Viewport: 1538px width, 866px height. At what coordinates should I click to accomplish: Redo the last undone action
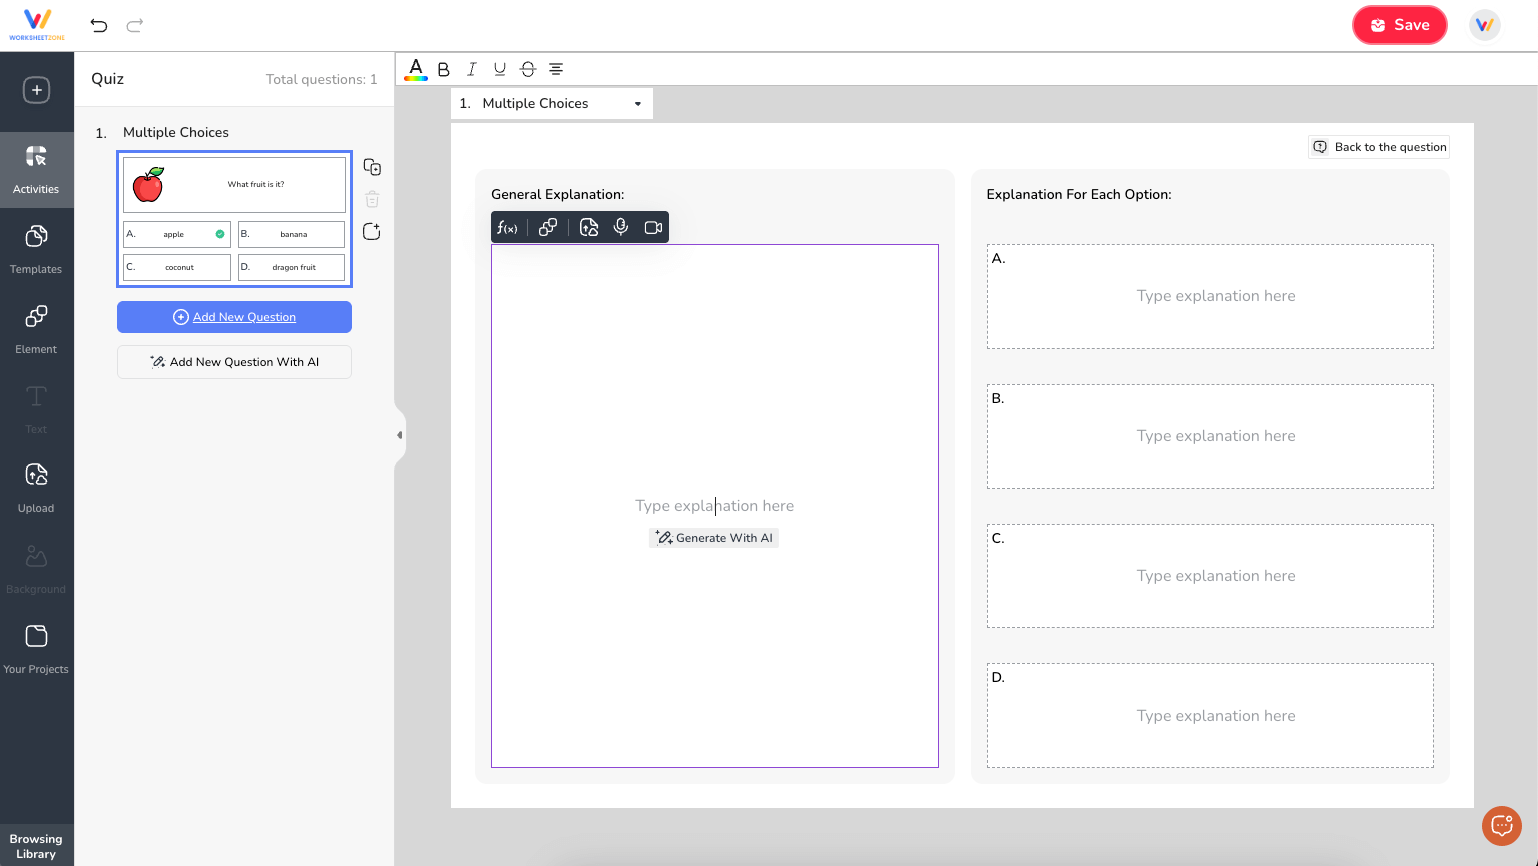tap(135, 25)
